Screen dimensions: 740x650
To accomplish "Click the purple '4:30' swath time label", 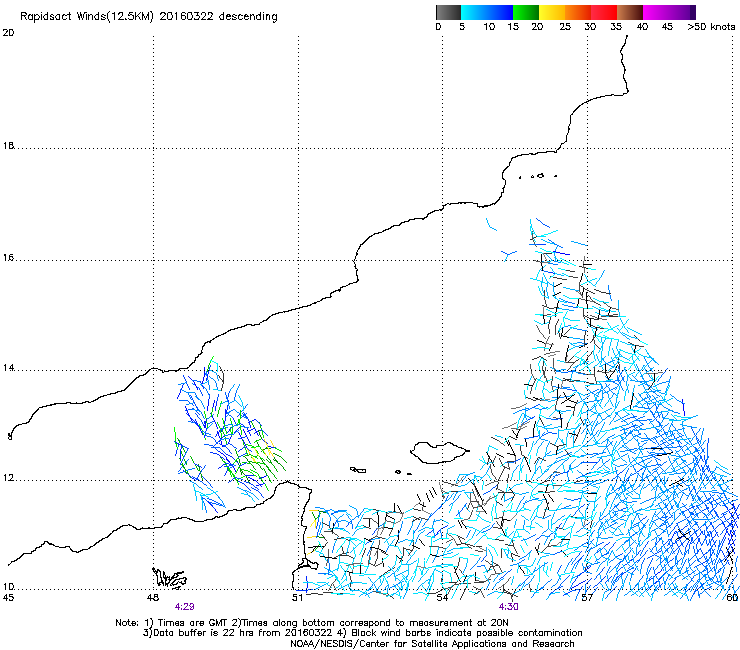I will (x=508, y=607).
